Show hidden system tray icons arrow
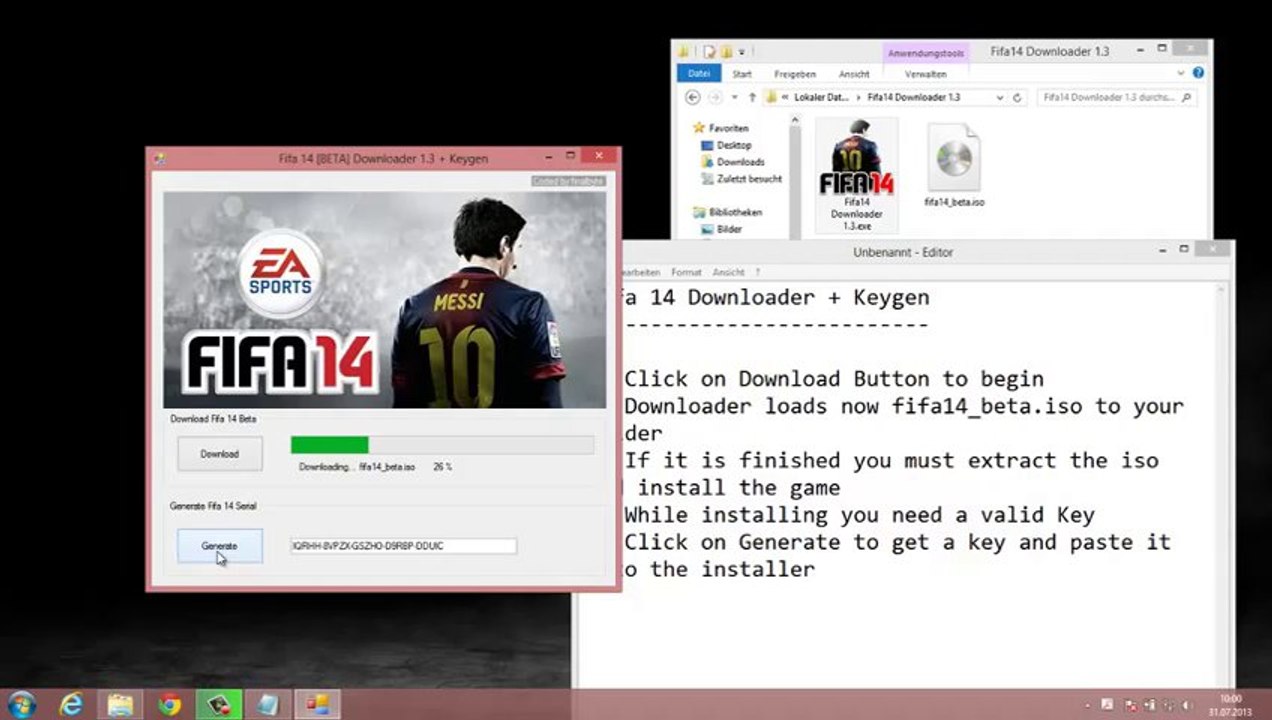1272x720 pixels. pyautogui.click(x=1089, y=705)
